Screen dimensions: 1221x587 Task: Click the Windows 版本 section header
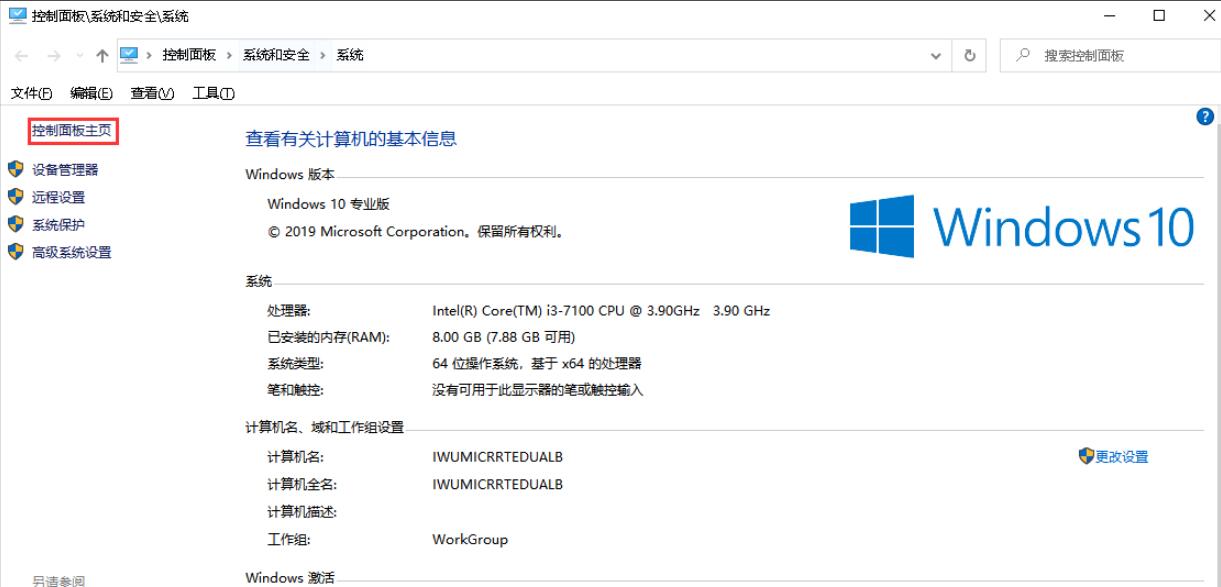click(291, 175)
